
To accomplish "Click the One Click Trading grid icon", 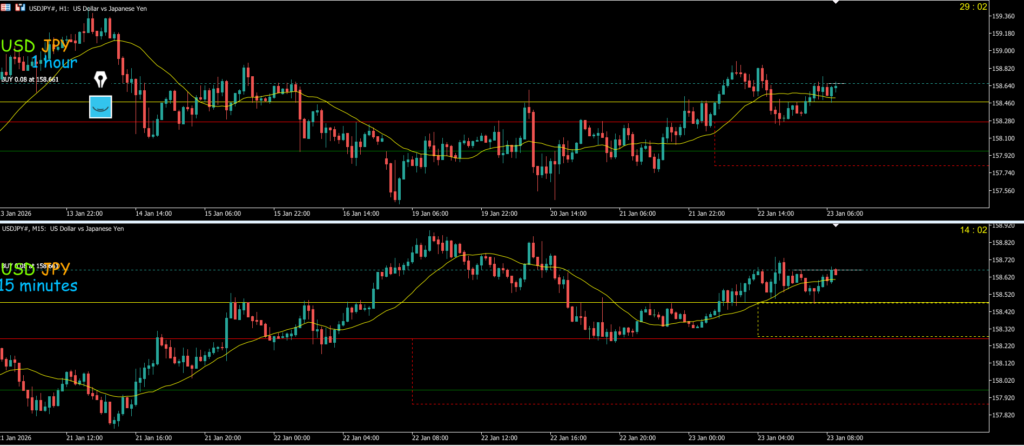I will pyautogui.click(x=7, y=7).
